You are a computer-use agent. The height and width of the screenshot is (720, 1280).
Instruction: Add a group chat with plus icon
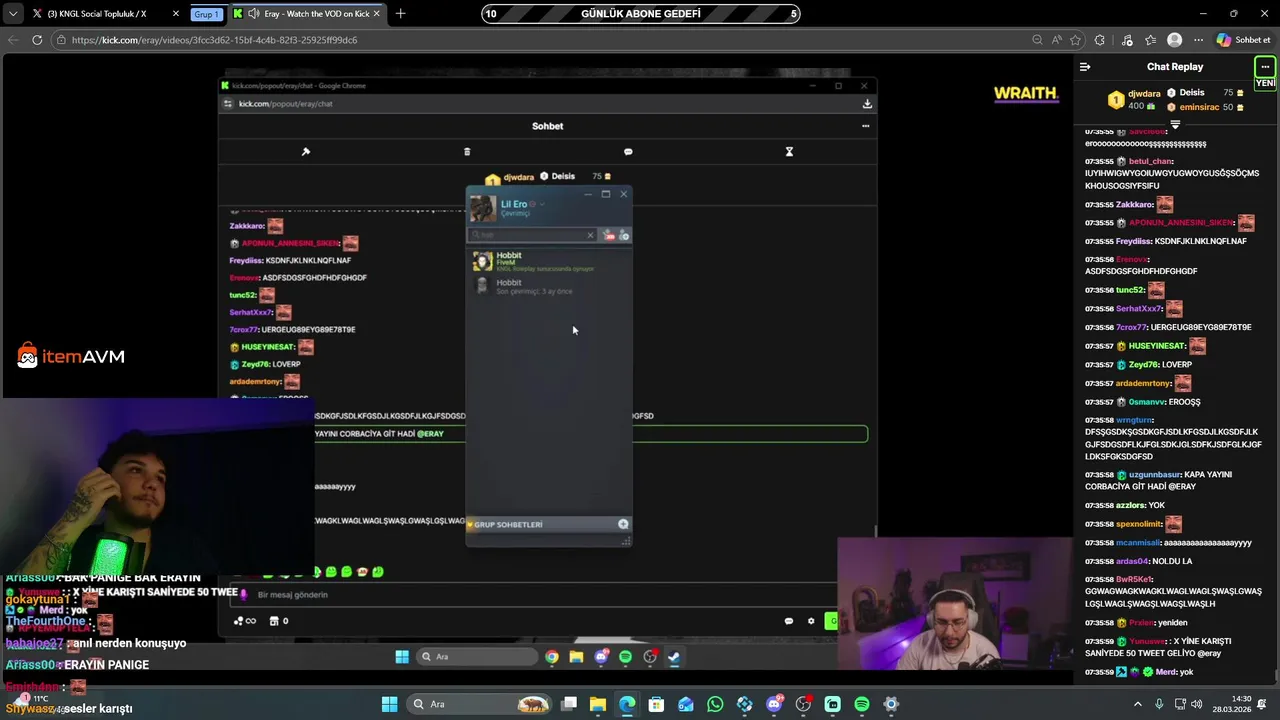click(623, 524)
